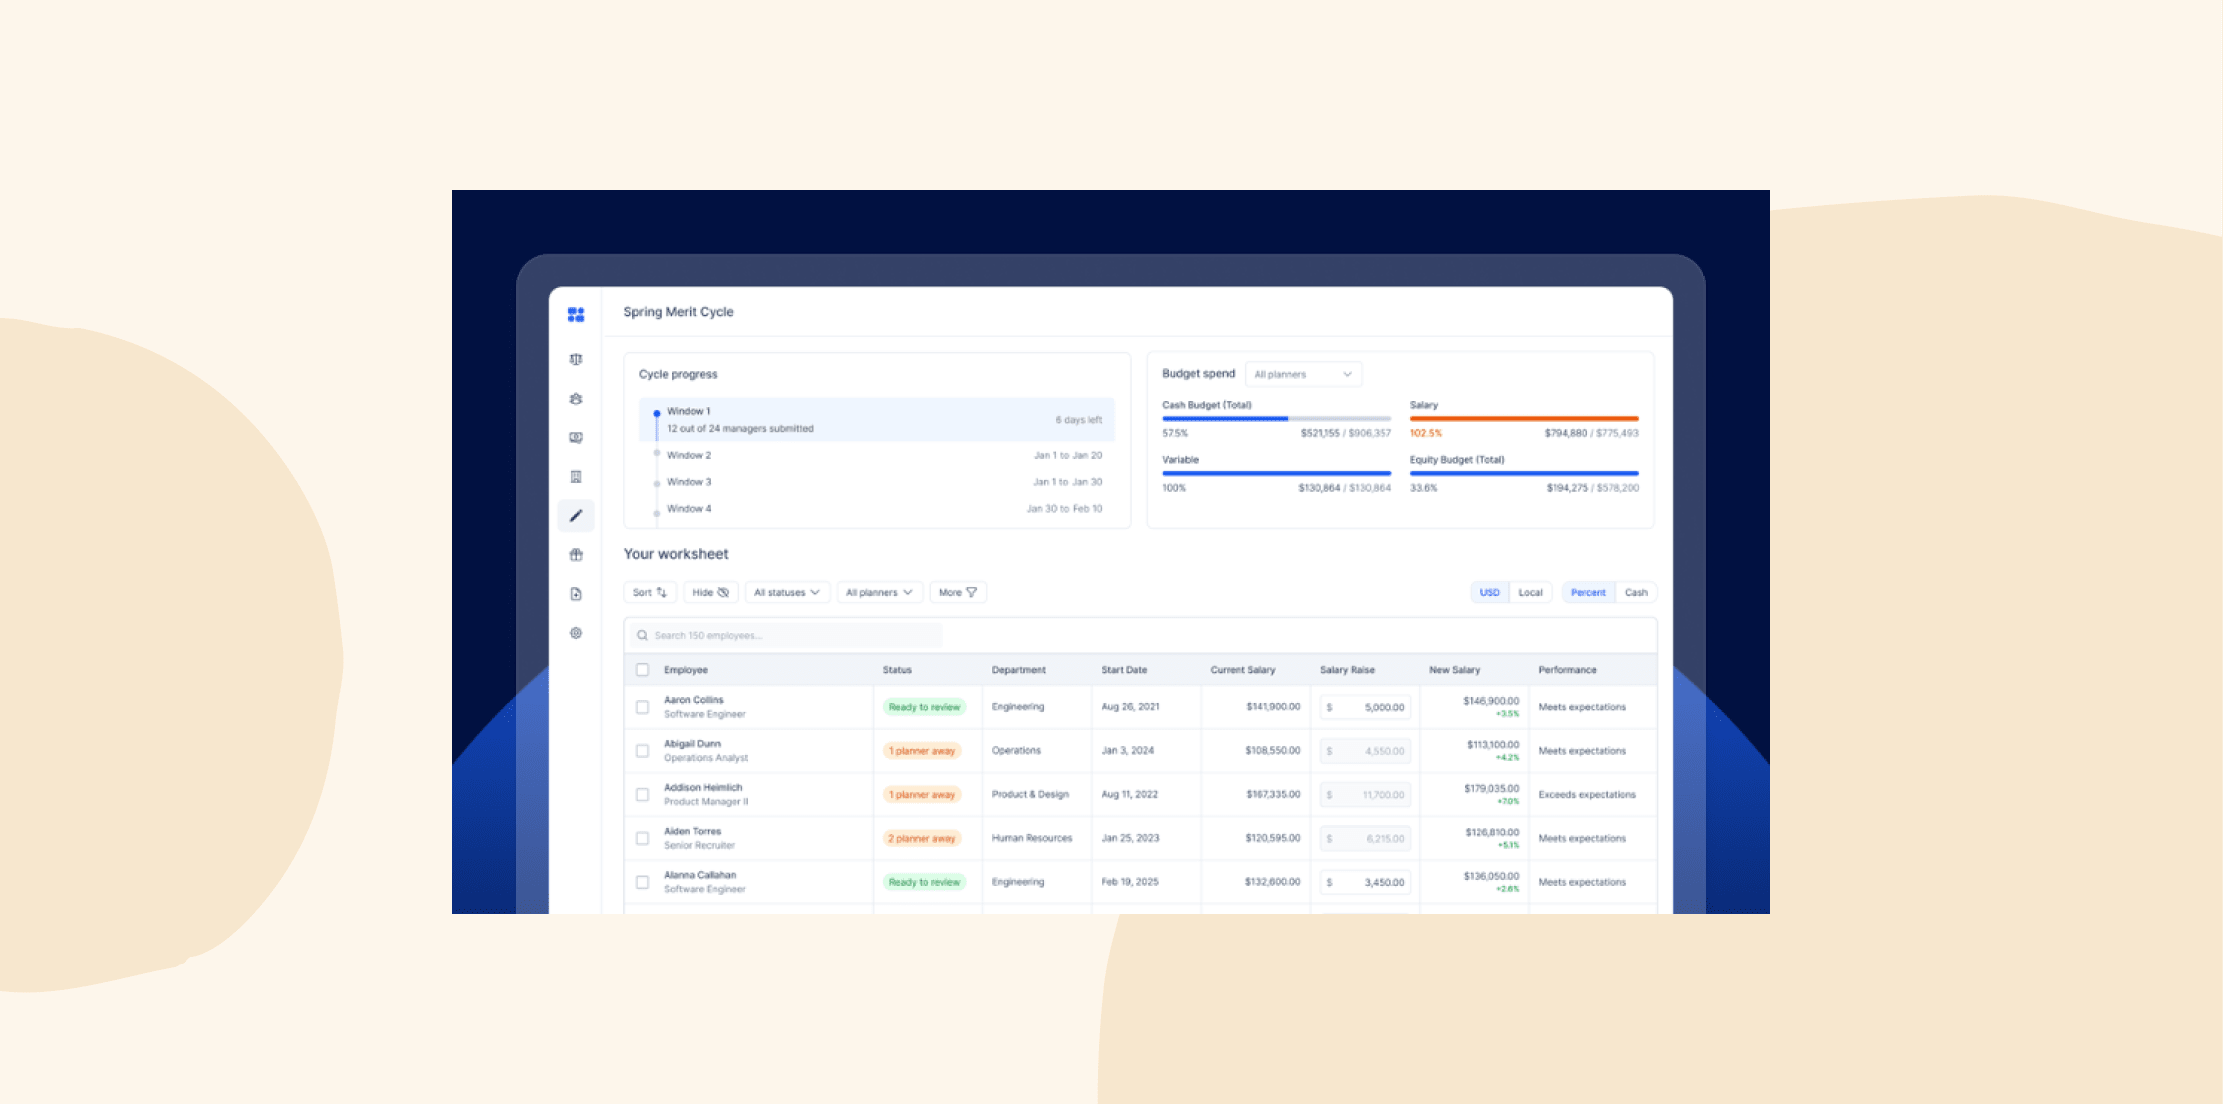Open the gift box sidebar icon
Image resolution: width=2223 pixels, height=1104 pixels.
tap(576, 555)
